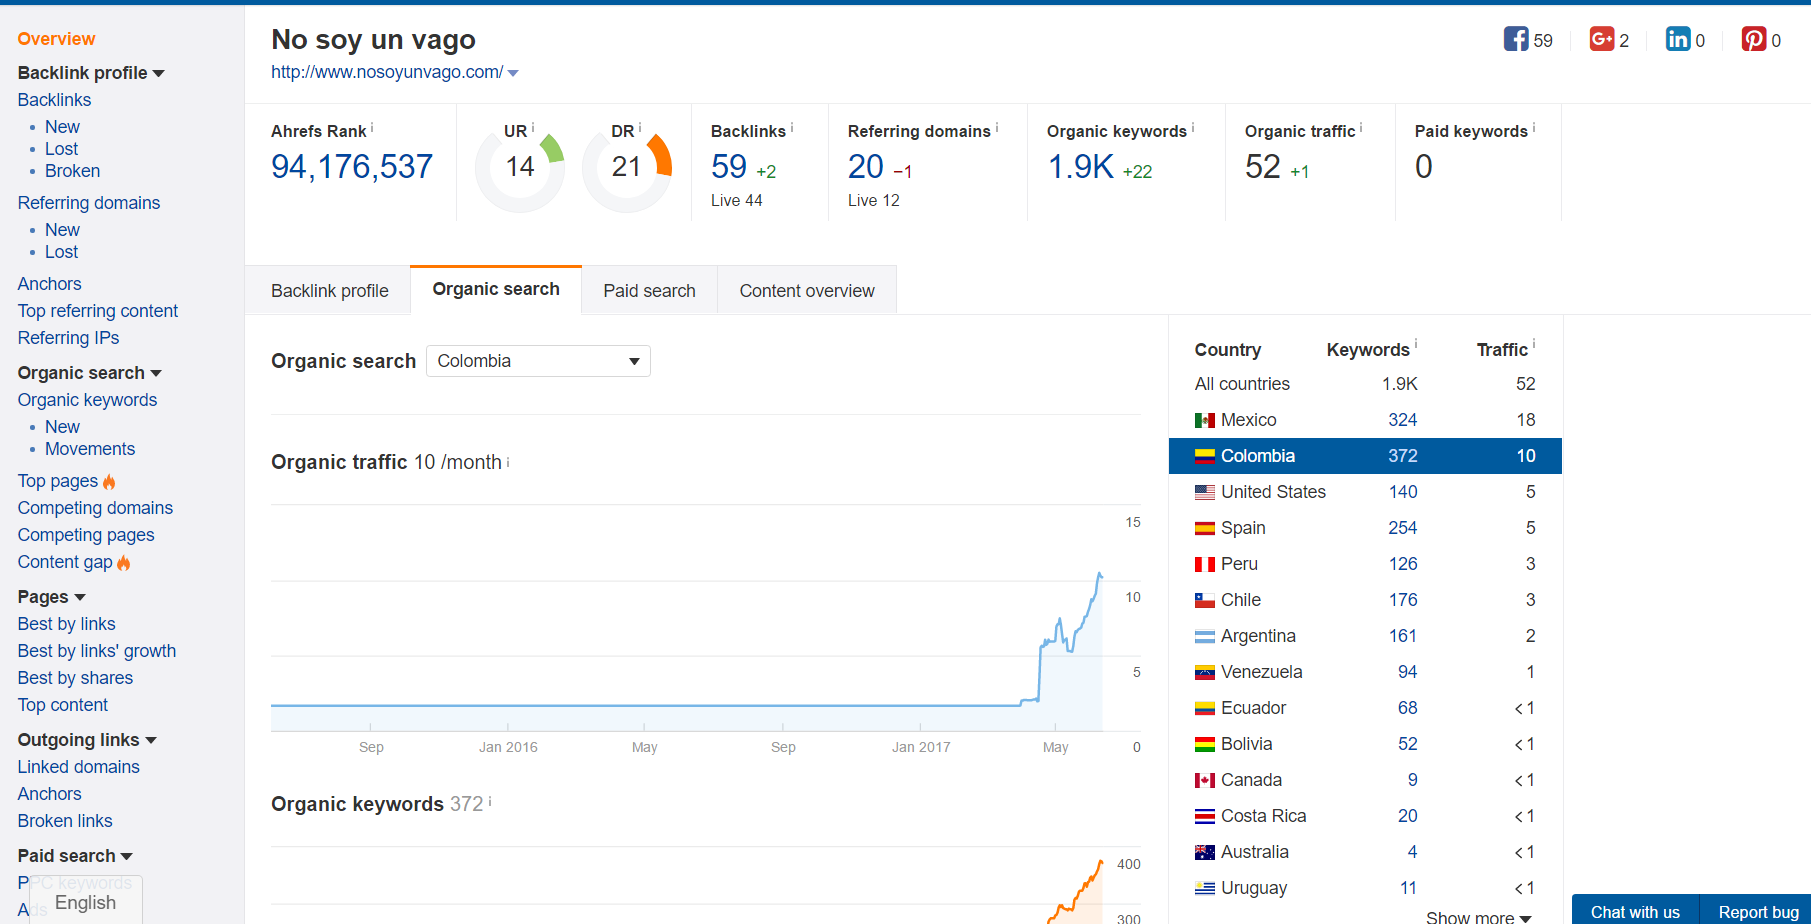Open Movements under Organic keywords
This screenshot has width=1811, height=924.
[90, 449]
